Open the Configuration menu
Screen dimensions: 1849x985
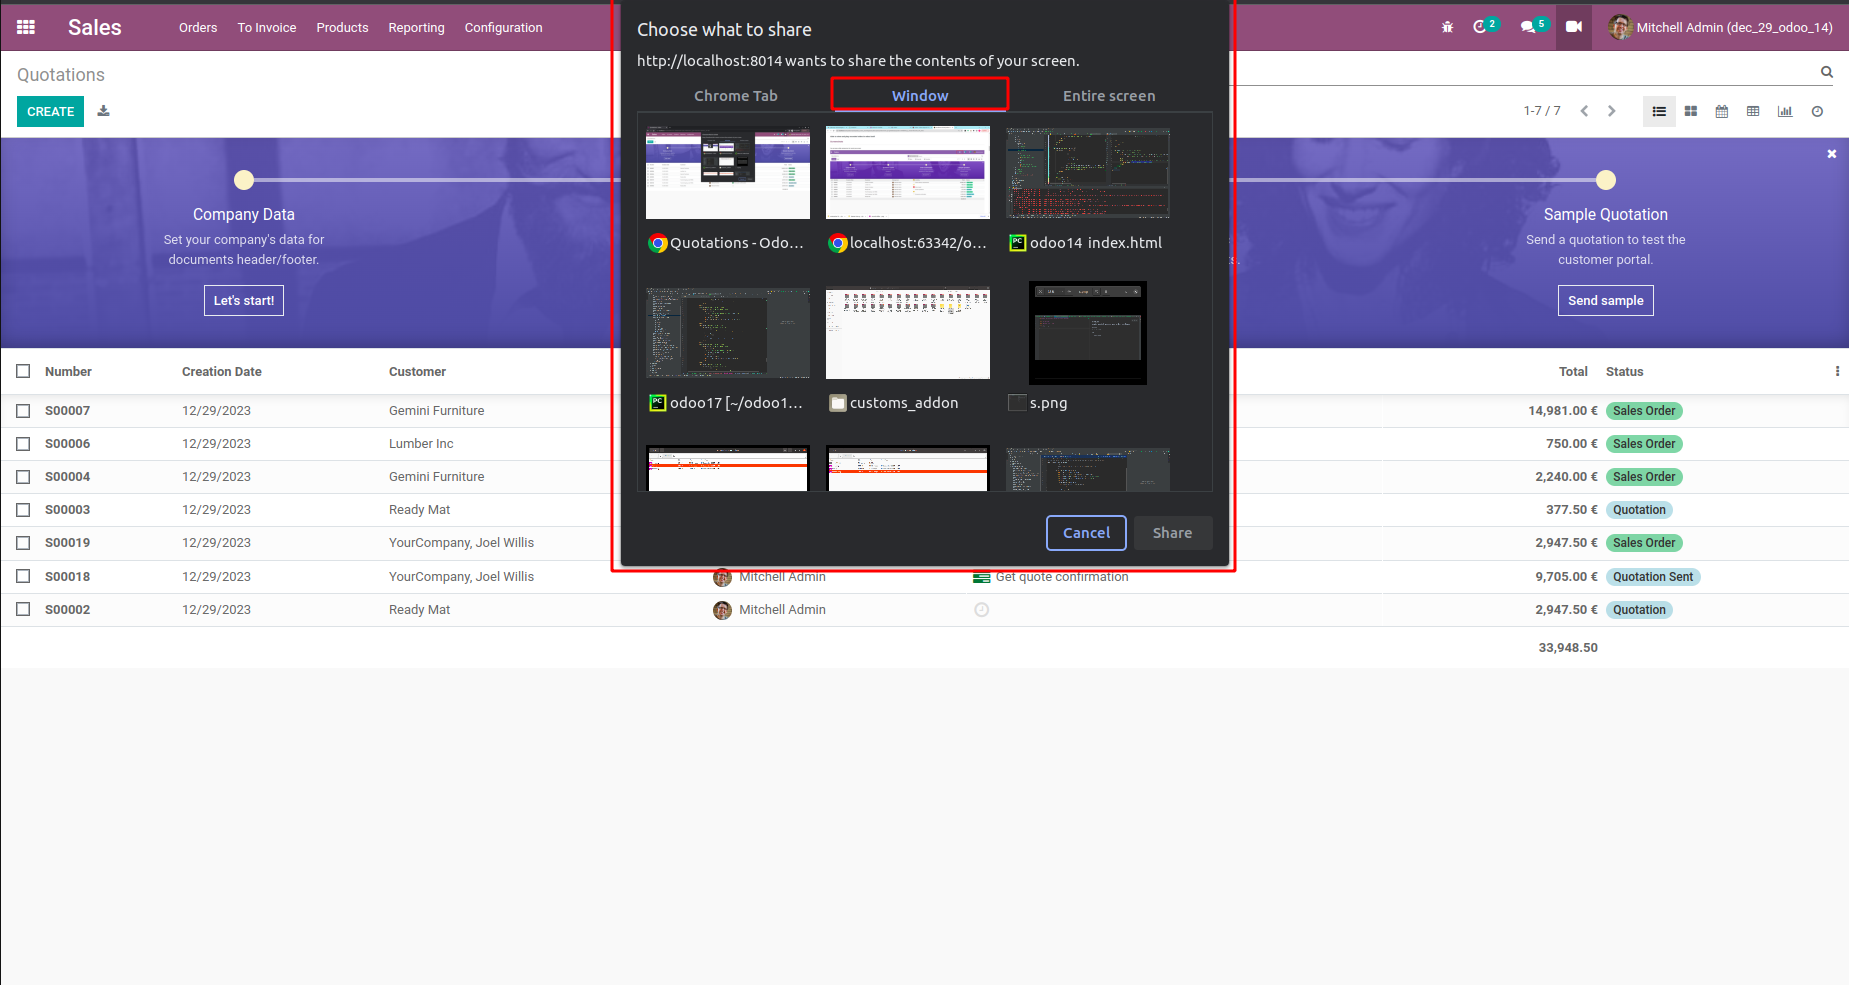click(x=503, y=27)
